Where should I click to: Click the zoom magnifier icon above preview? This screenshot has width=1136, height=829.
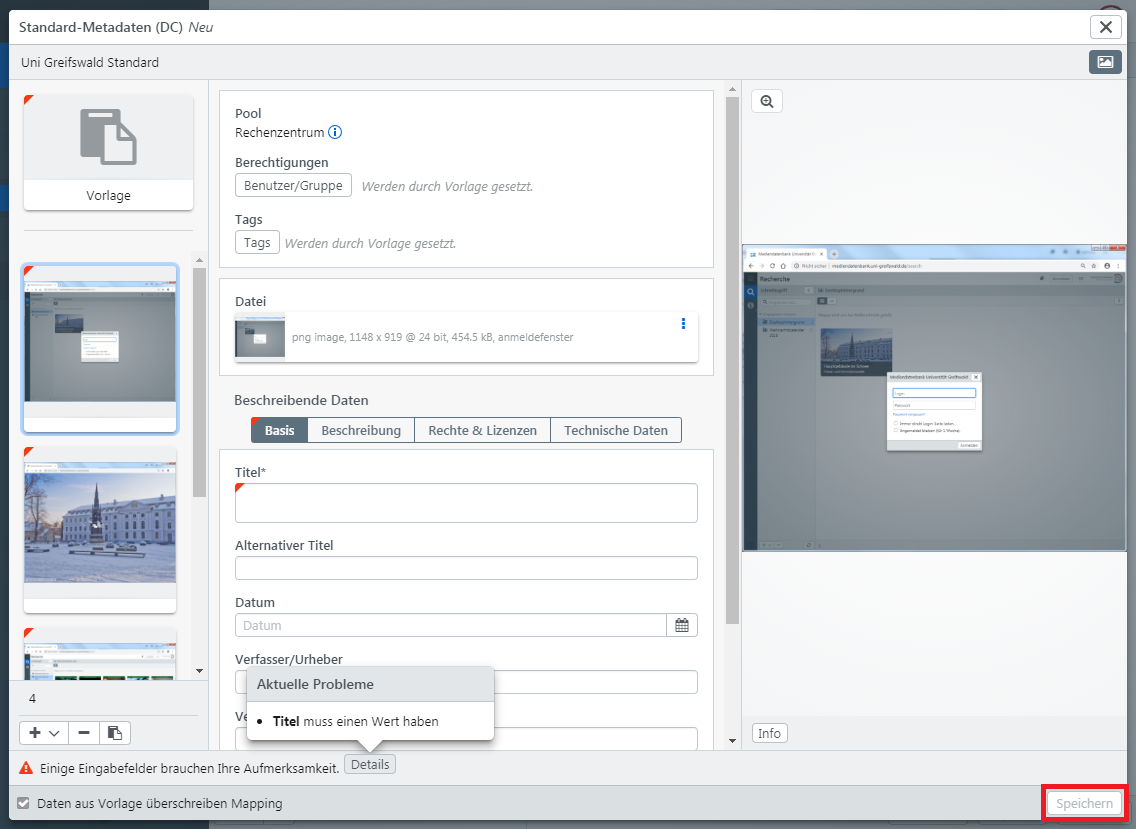coord(767,101)
